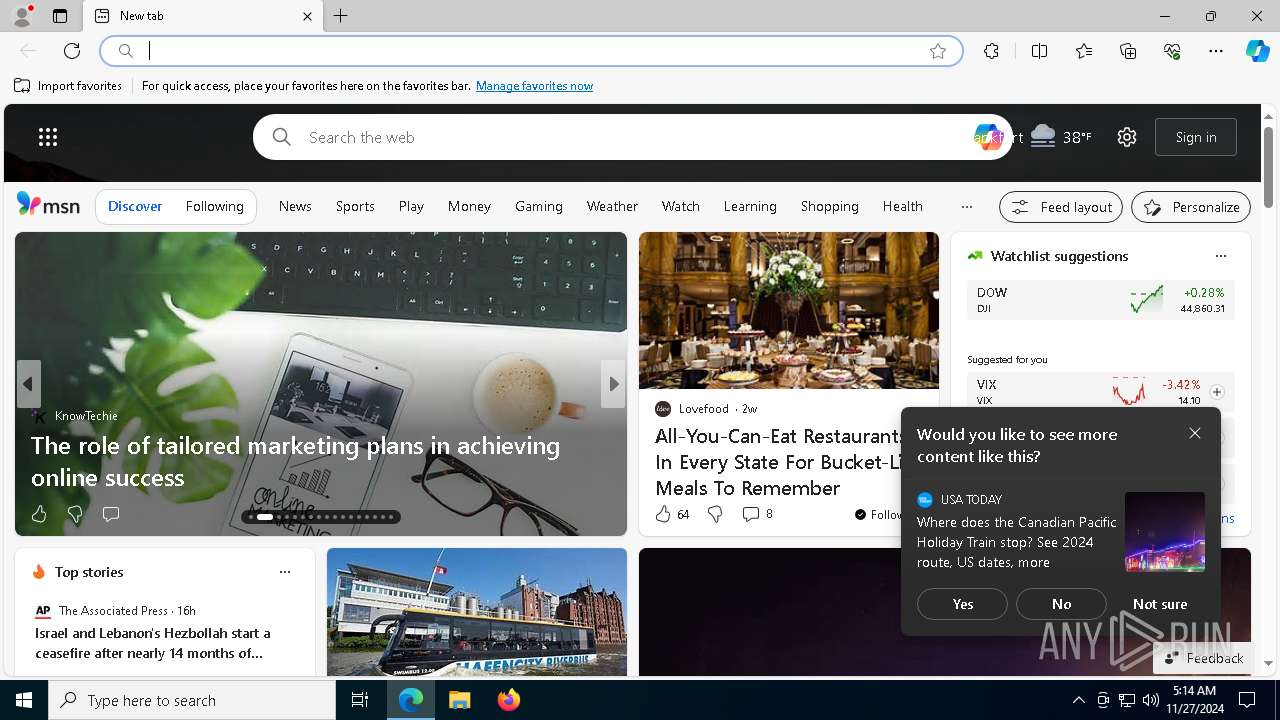Like the KnowTechie marketing article
Screen dimensions: 1280x720
39,514
